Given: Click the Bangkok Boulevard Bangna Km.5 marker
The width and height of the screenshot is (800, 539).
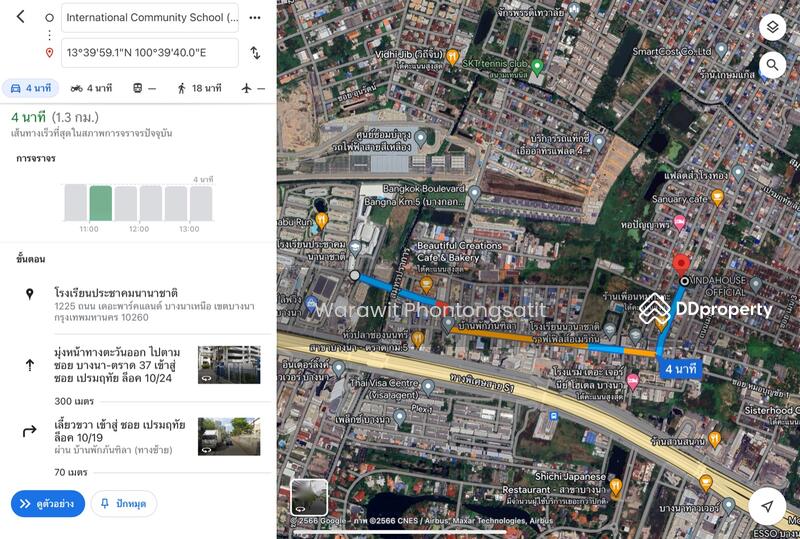Looking at the screenshot, I should point(474,193).
